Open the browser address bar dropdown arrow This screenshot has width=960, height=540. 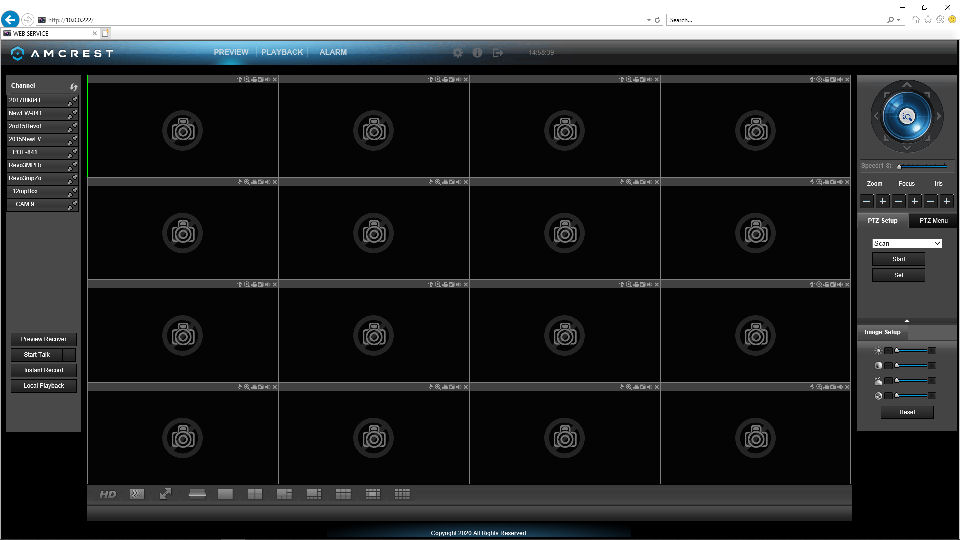(x=648, y=20)
